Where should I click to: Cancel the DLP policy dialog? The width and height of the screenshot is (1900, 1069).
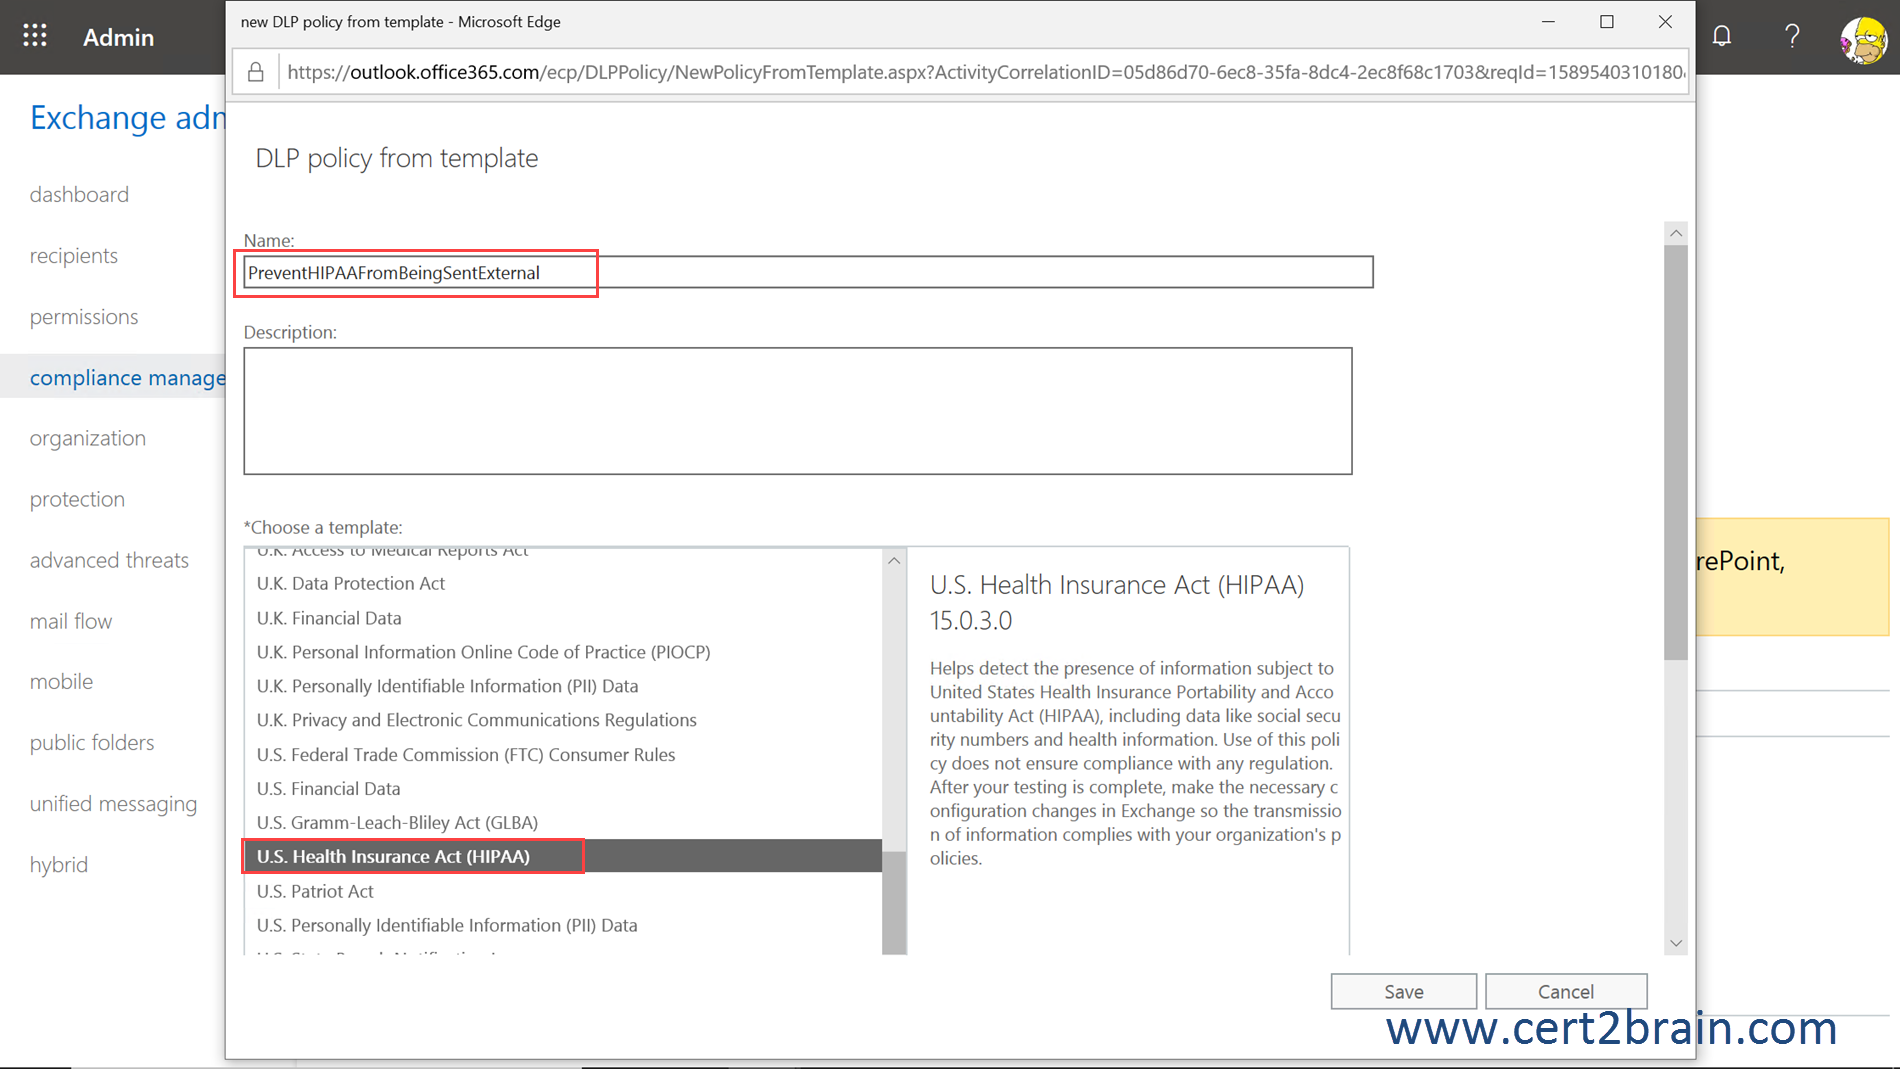click(1566, 991)
